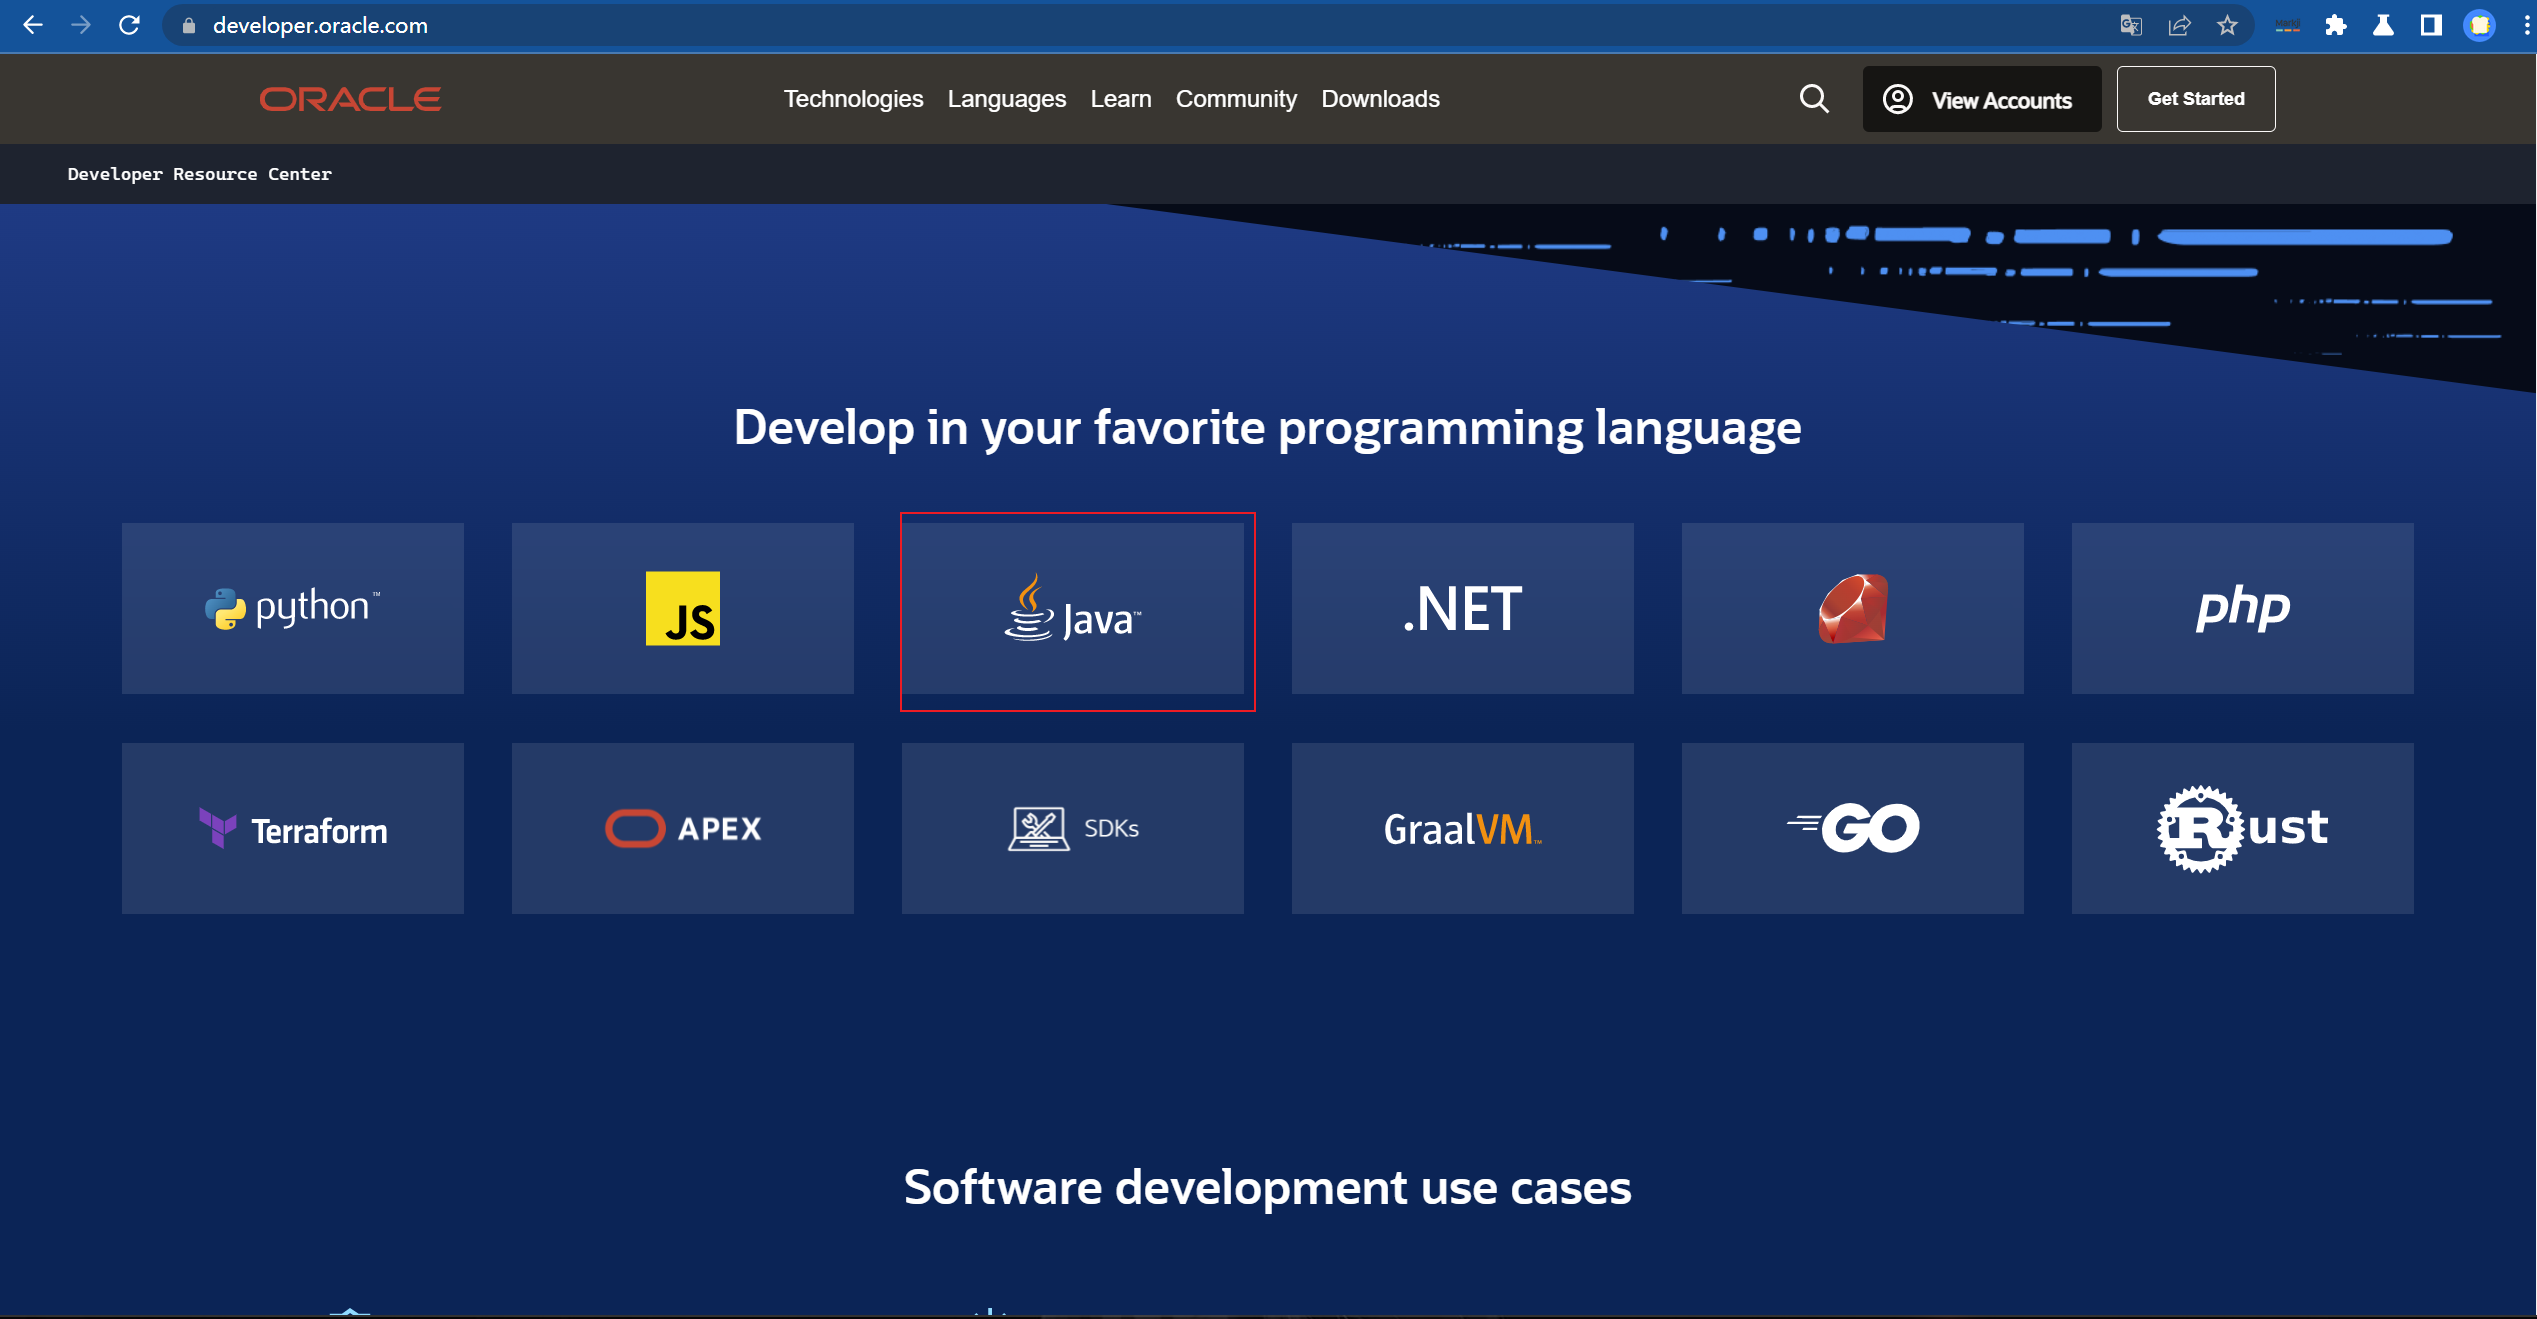
Task: Open the Python language tile
Action: pos(293,608)
